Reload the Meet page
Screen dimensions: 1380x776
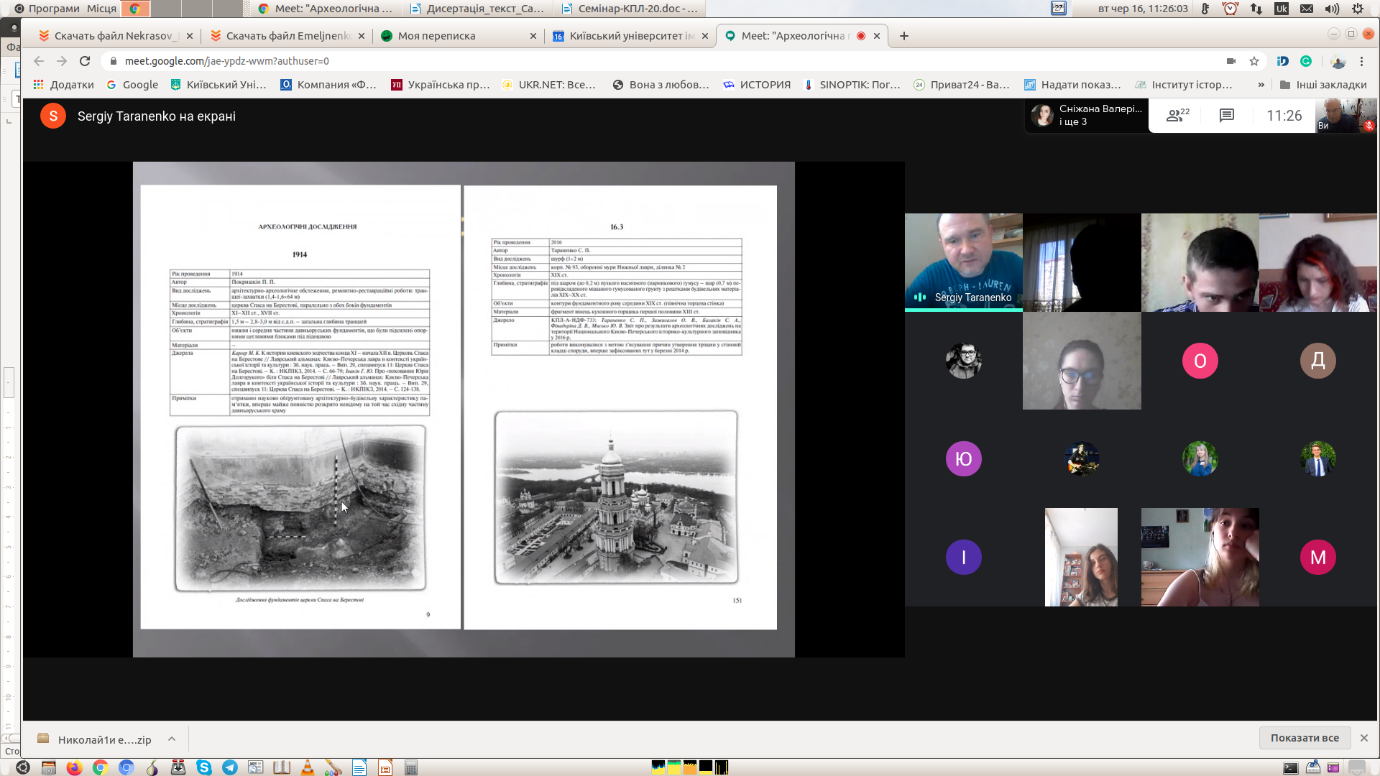[85, 61]
